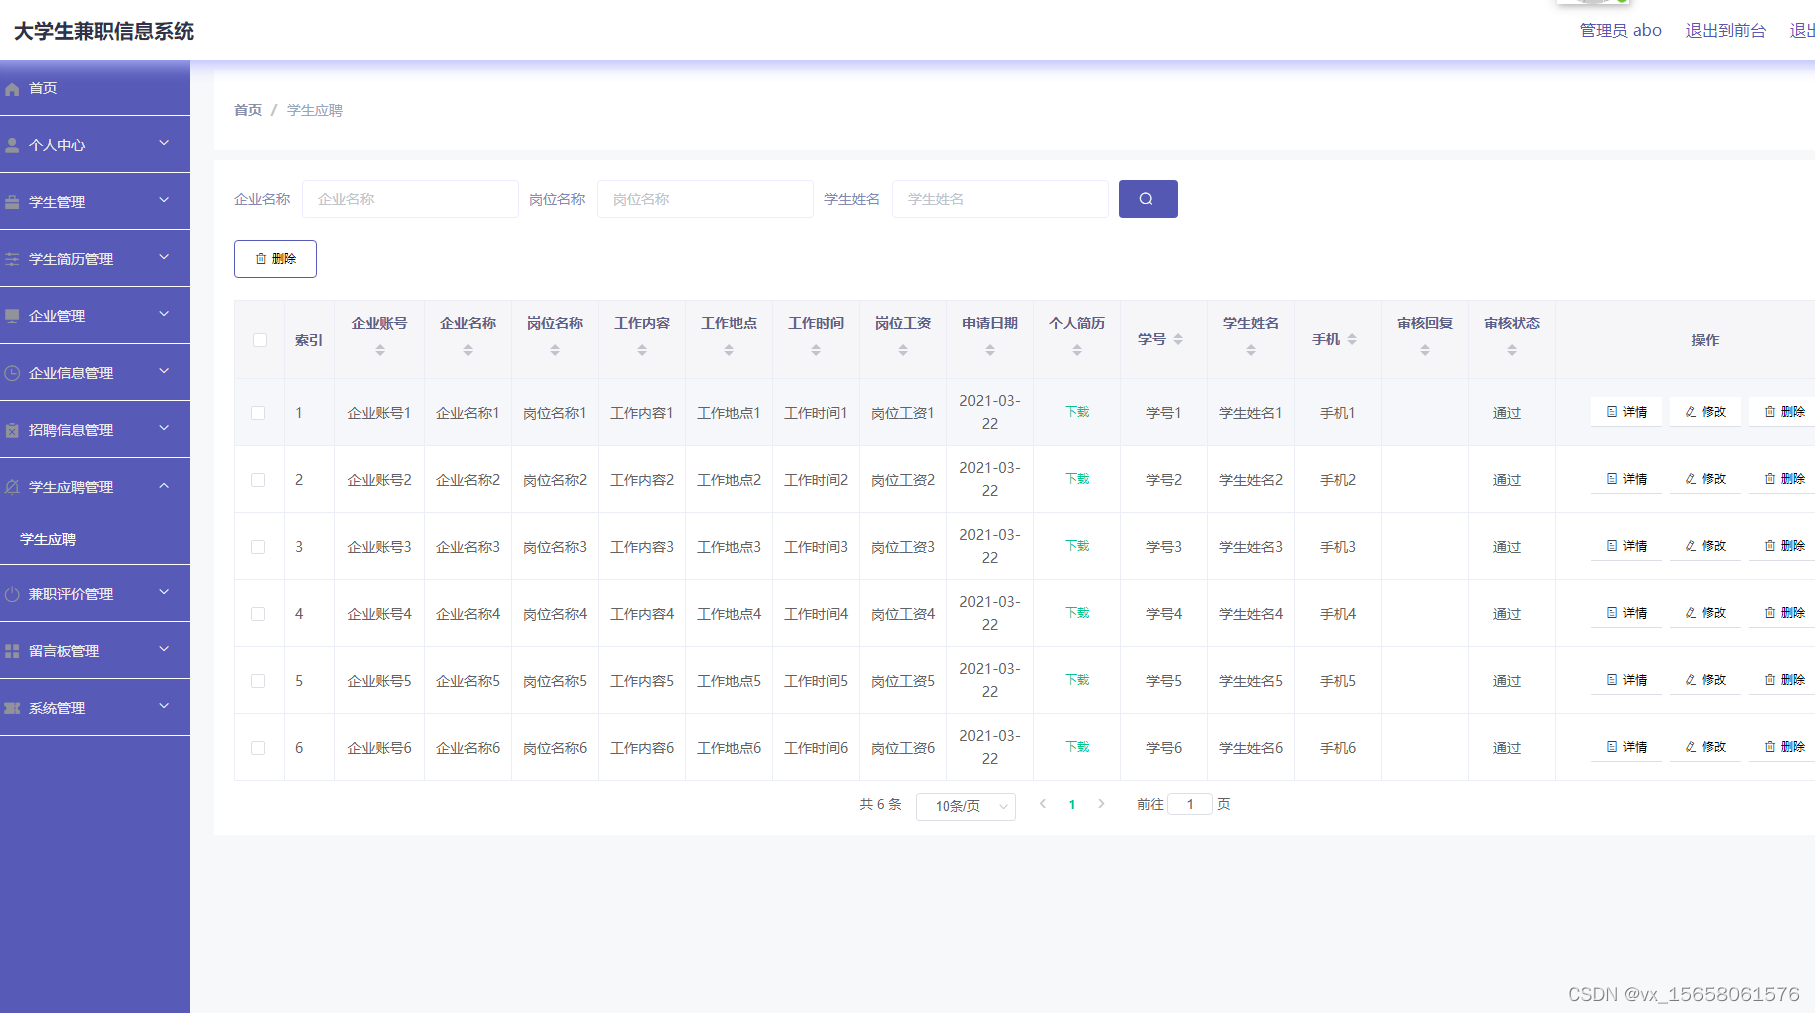Expand 学生简历管理 menu chevron
Image resolution: width=1815 pixels, height=1013 pixels.
164,258
